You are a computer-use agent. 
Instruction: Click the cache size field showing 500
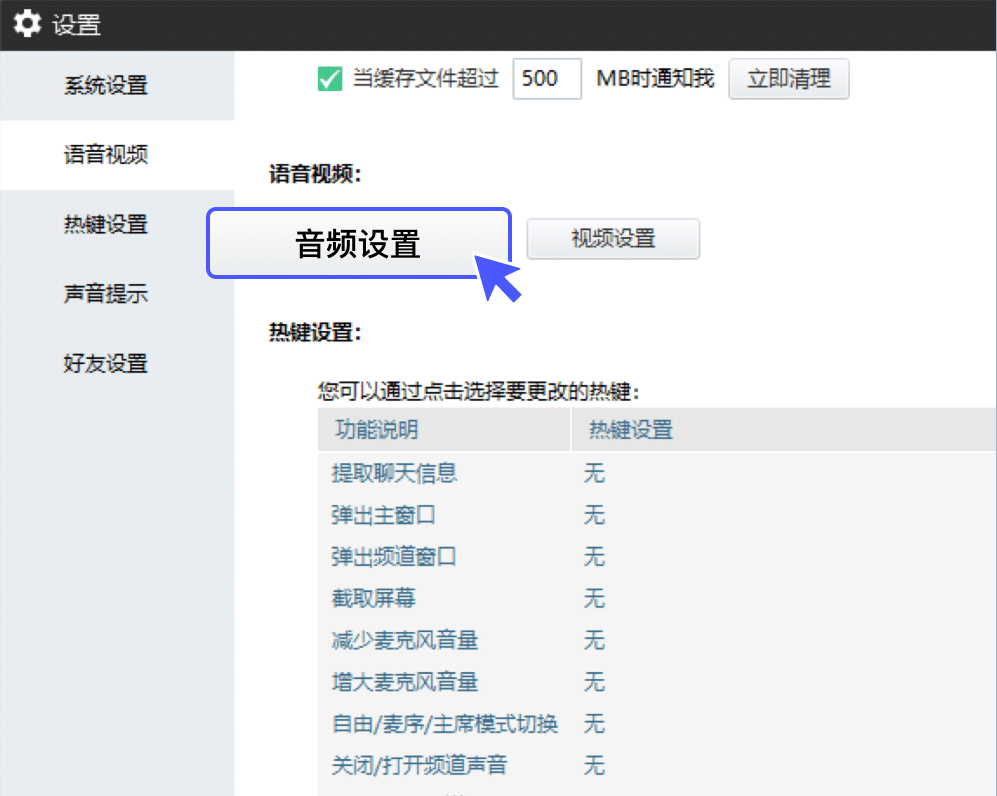[546, 79]
